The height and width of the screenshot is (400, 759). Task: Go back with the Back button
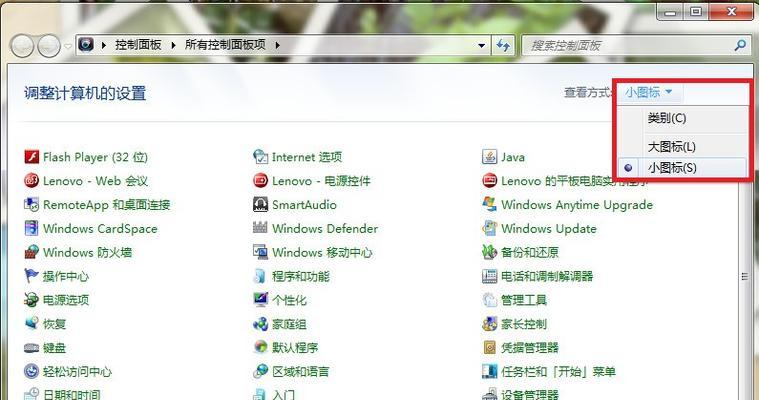22,46
